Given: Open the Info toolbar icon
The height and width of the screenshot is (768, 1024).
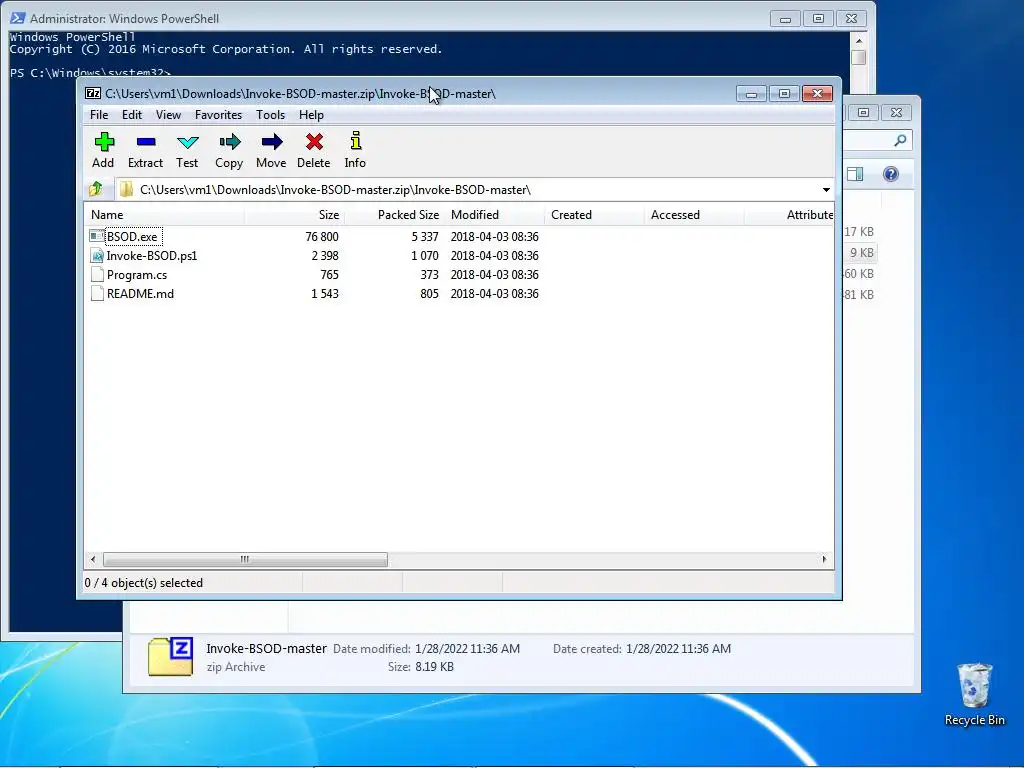Looking at the screenshot, I should (x=355, y=141).
